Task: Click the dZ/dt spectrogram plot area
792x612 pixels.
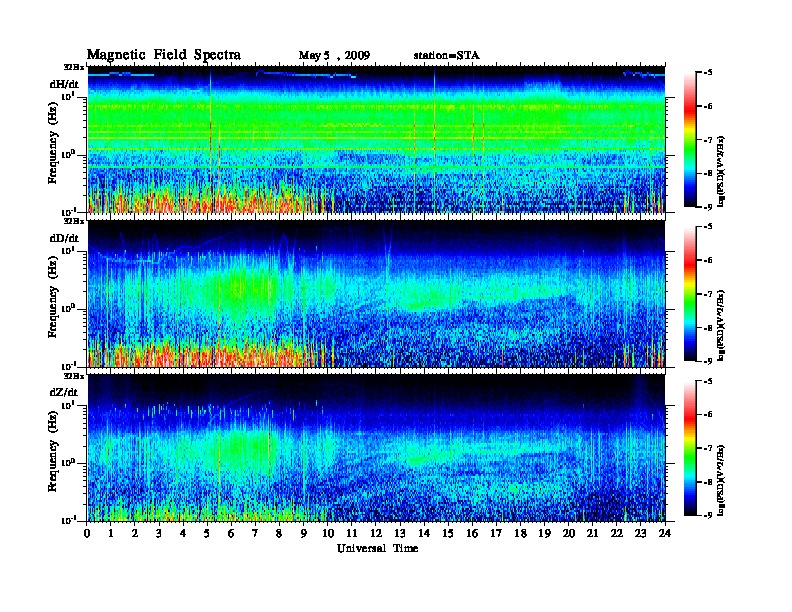Action: [x=376, y=448]
